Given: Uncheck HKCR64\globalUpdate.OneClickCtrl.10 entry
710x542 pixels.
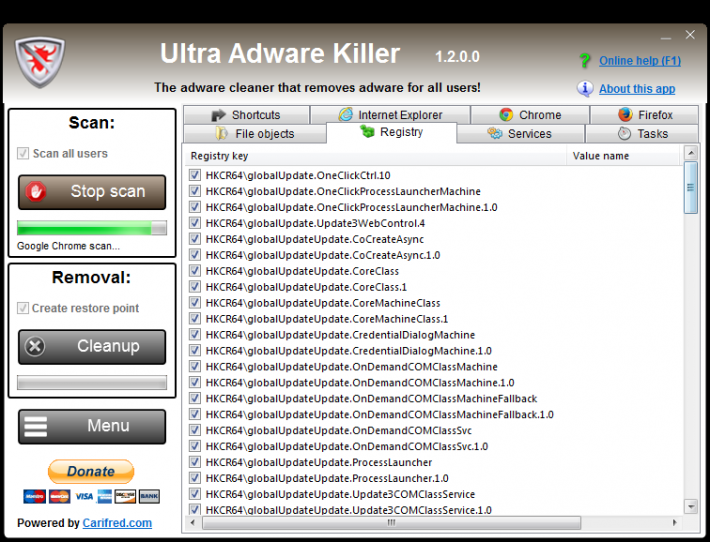Looking at the screenshot, I should pyautogui.click(x=195, y=175).
